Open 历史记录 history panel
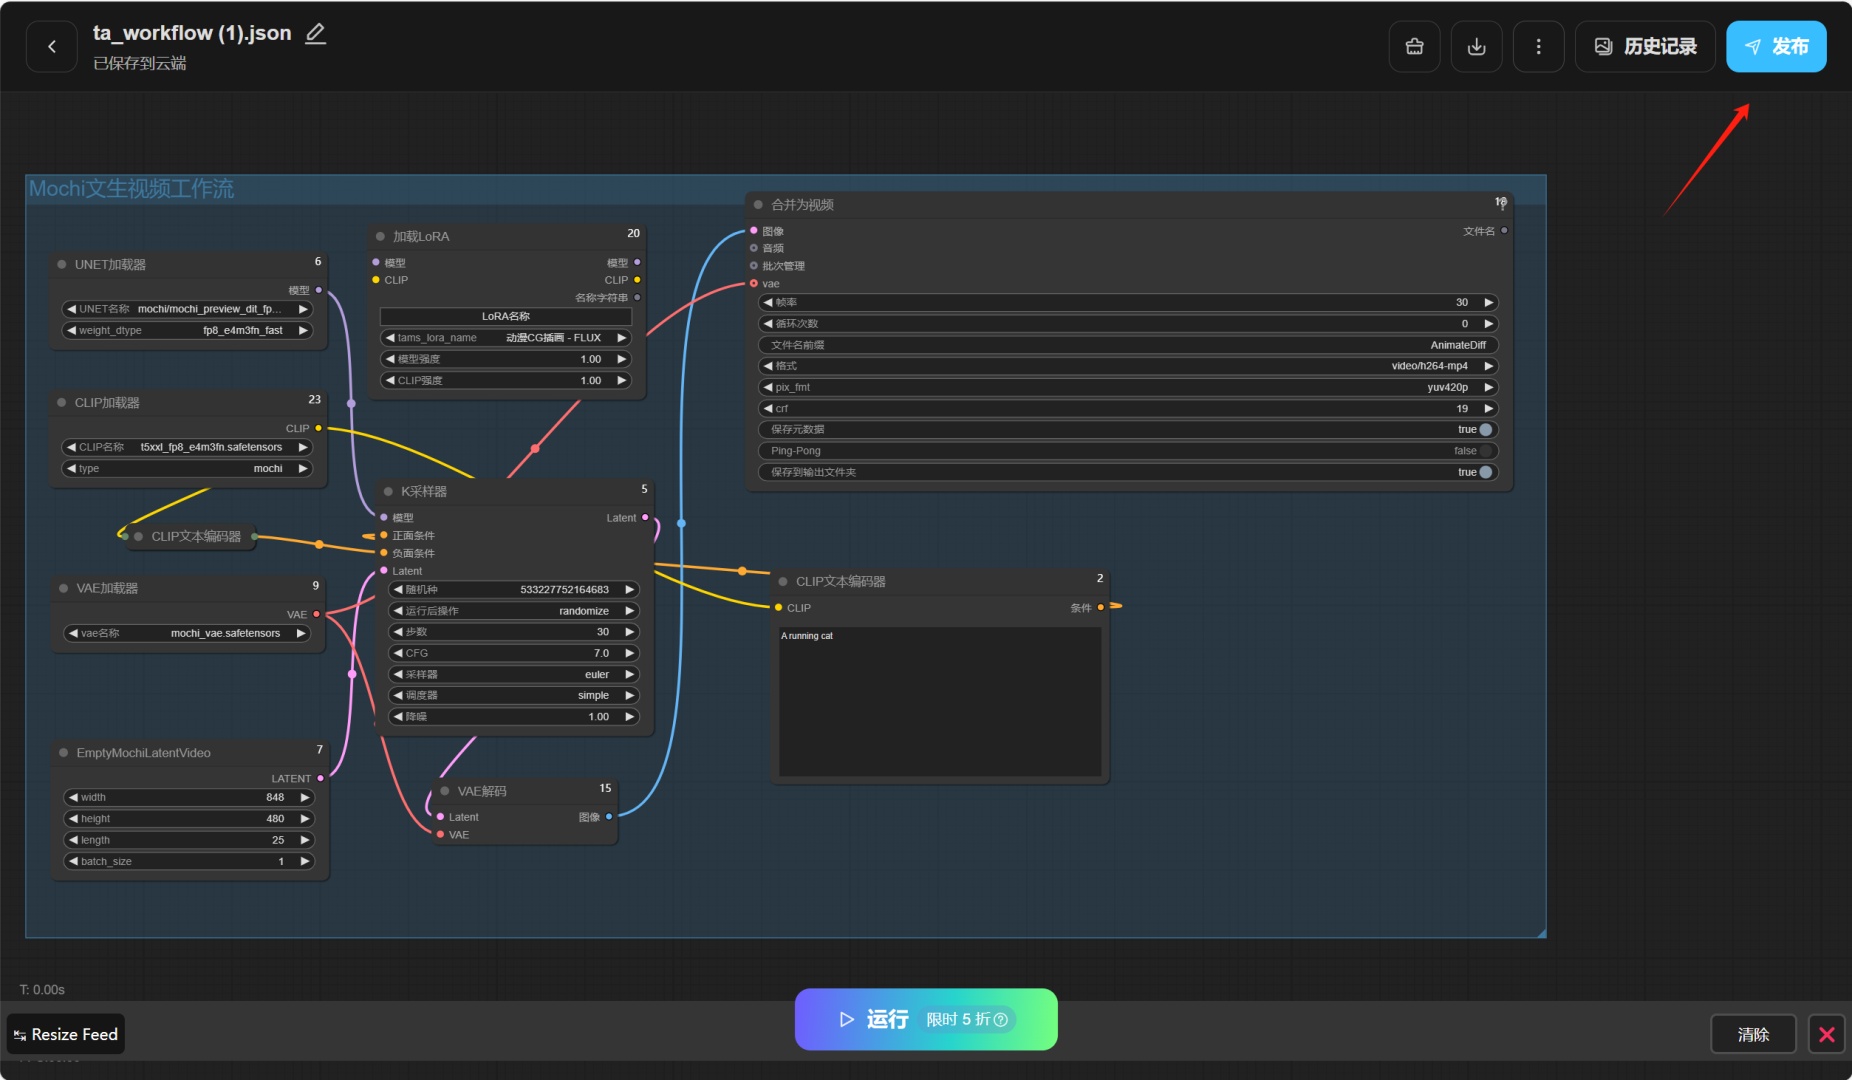 point(1645,46)
